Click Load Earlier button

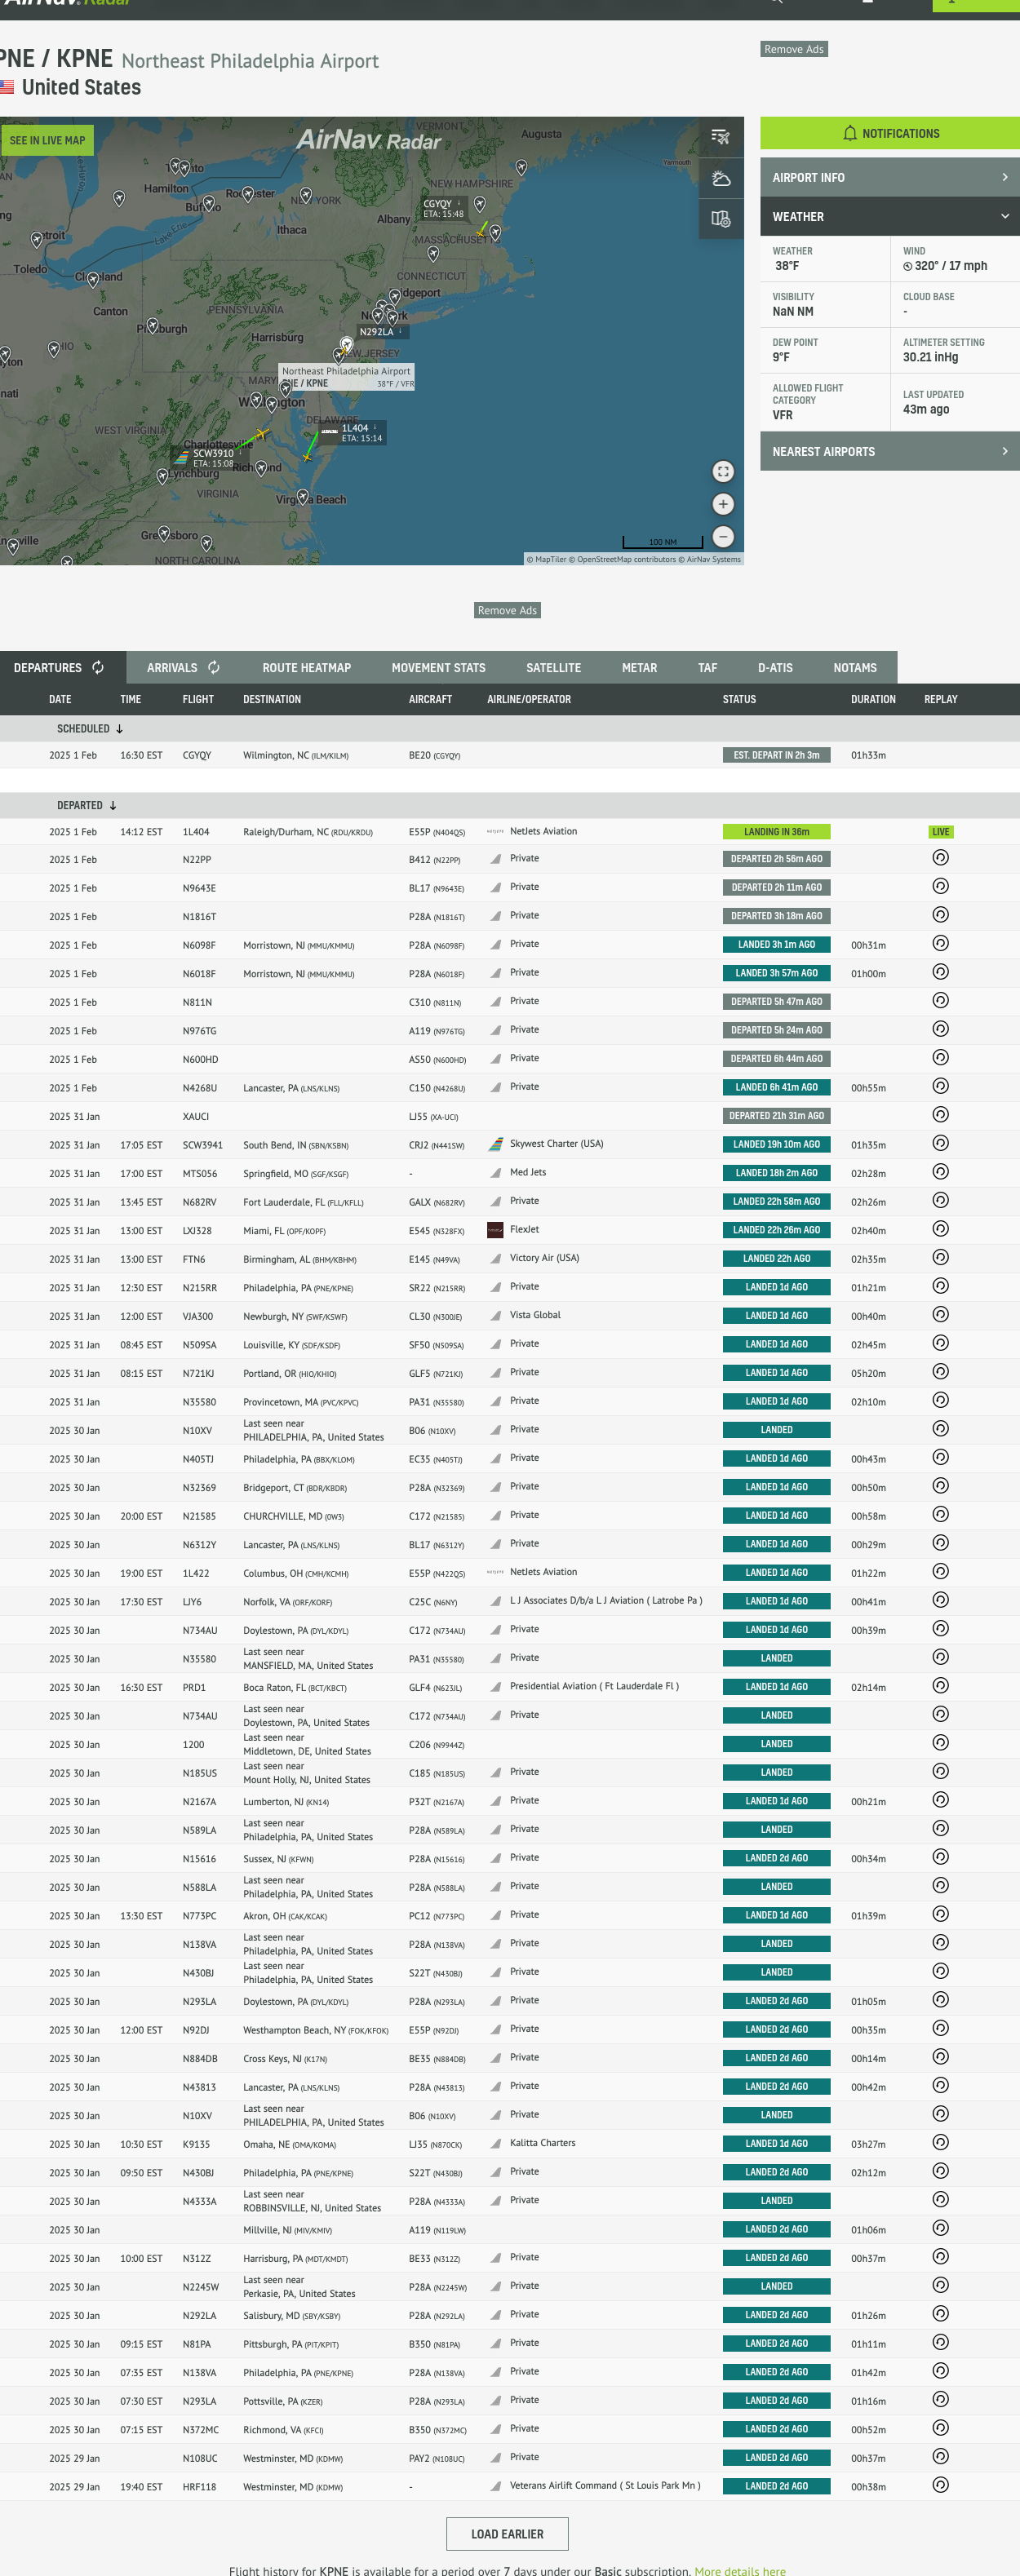click(x=507, y=2533)
